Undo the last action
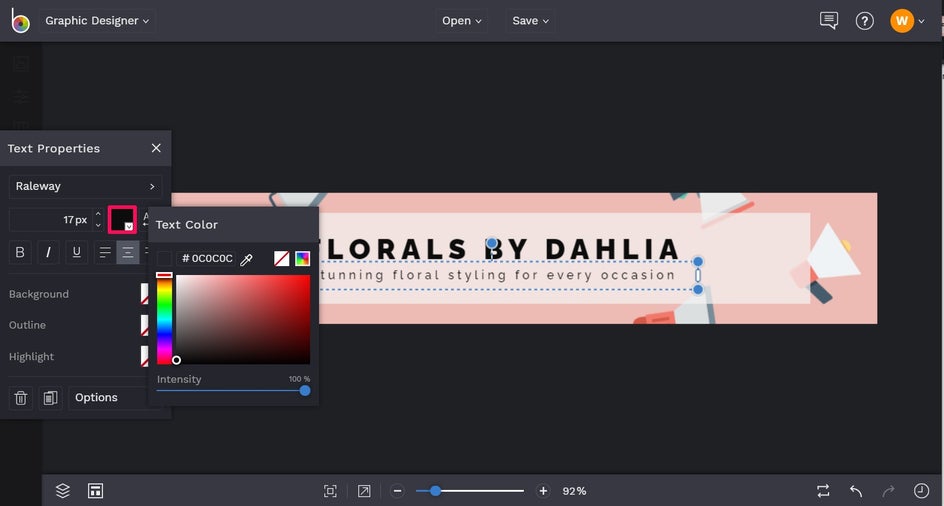Image resolution: width=944 pixels, height=506 pixels. pos(856,490)
